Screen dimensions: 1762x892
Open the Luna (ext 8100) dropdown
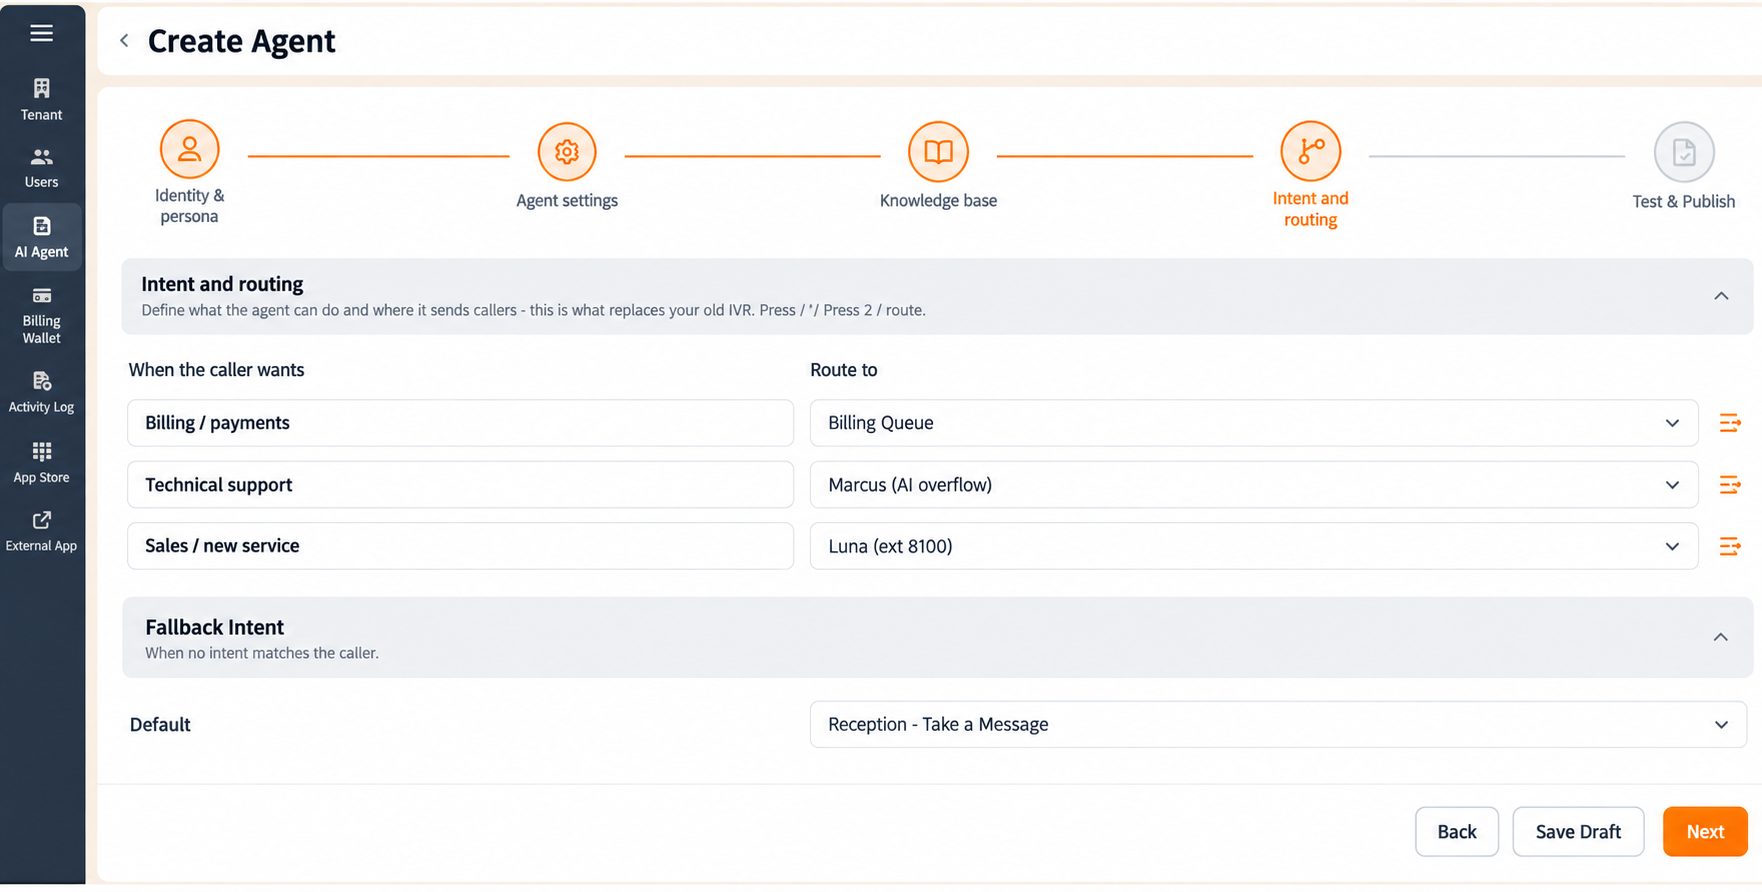1254,546
